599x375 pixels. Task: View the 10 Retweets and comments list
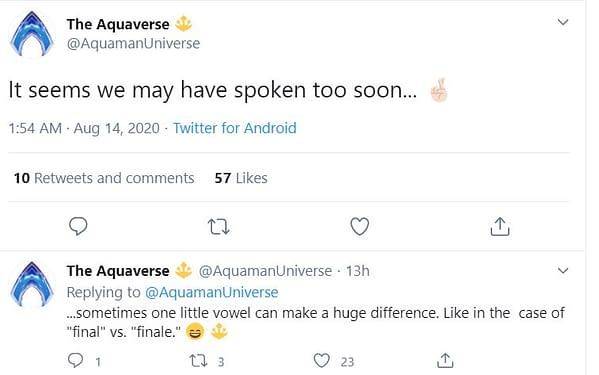click(104, 178)
